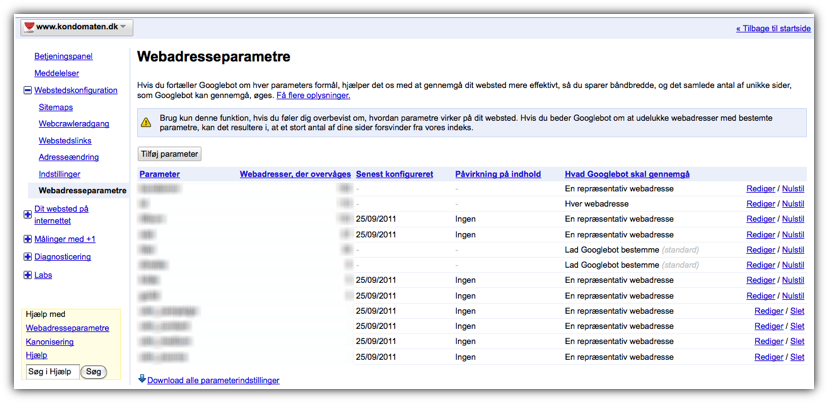Open the Labs sidebar link
The image size is (828, 403).
43,275
